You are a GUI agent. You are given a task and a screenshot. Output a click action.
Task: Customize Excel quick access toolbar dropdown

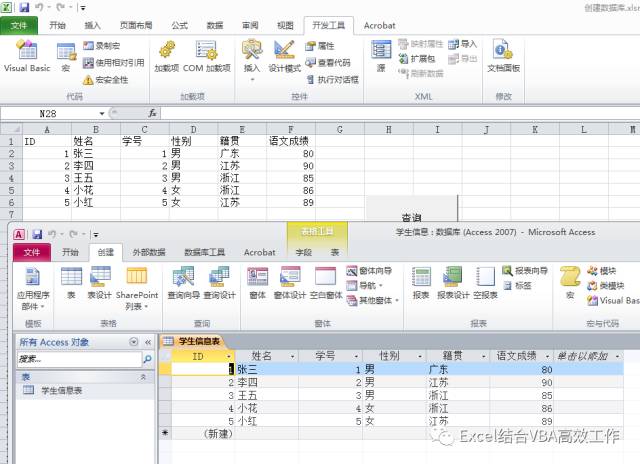(83, 7)
